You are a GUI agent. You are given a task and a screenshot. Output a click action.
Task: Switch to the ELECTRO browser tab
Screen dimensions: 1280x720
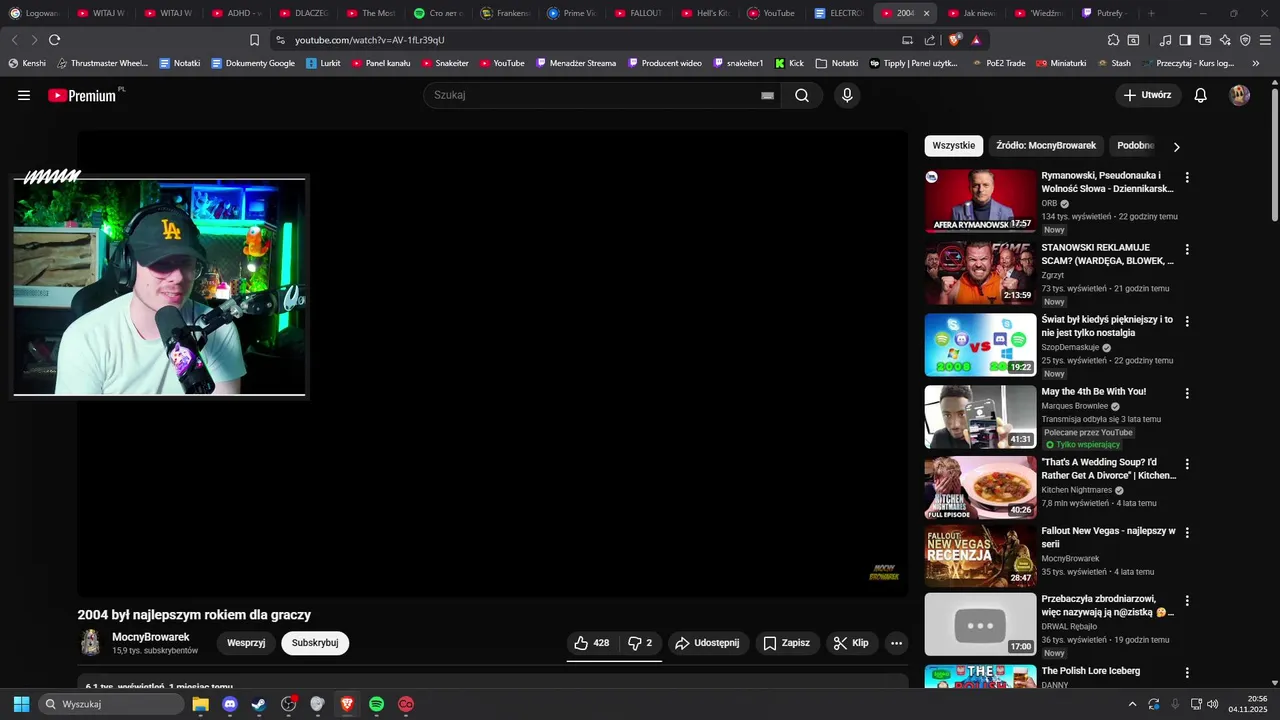click(x=839, y=13)
